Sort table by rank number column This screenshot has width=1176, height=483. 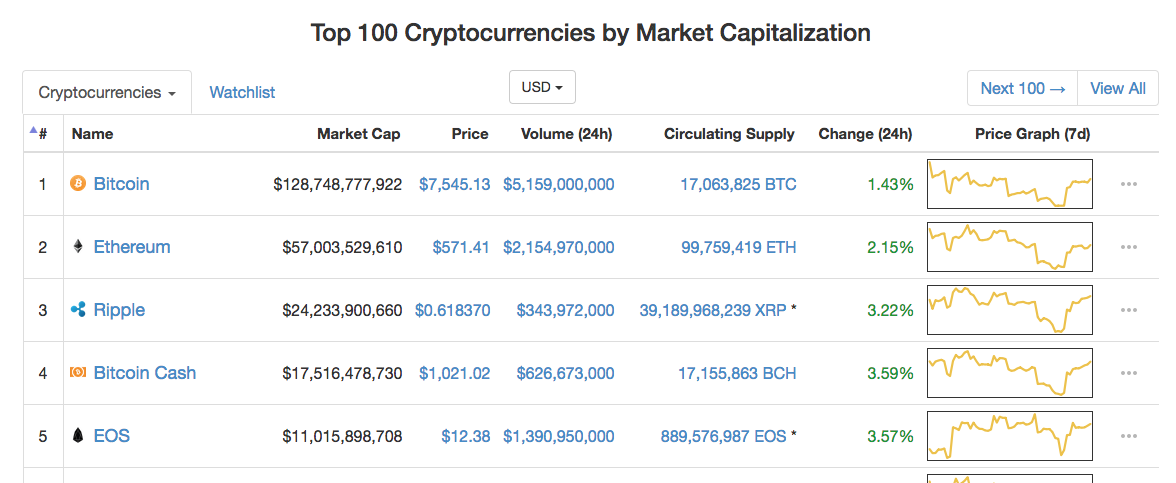click(x=39, y=134)
